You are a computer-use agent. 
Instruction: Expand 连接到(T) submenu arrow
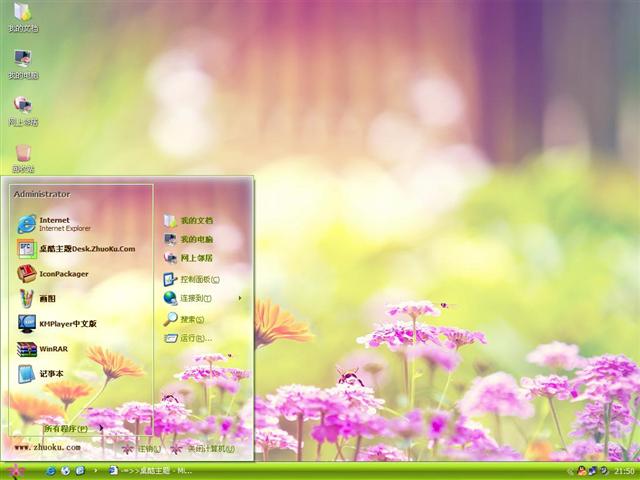240,298
